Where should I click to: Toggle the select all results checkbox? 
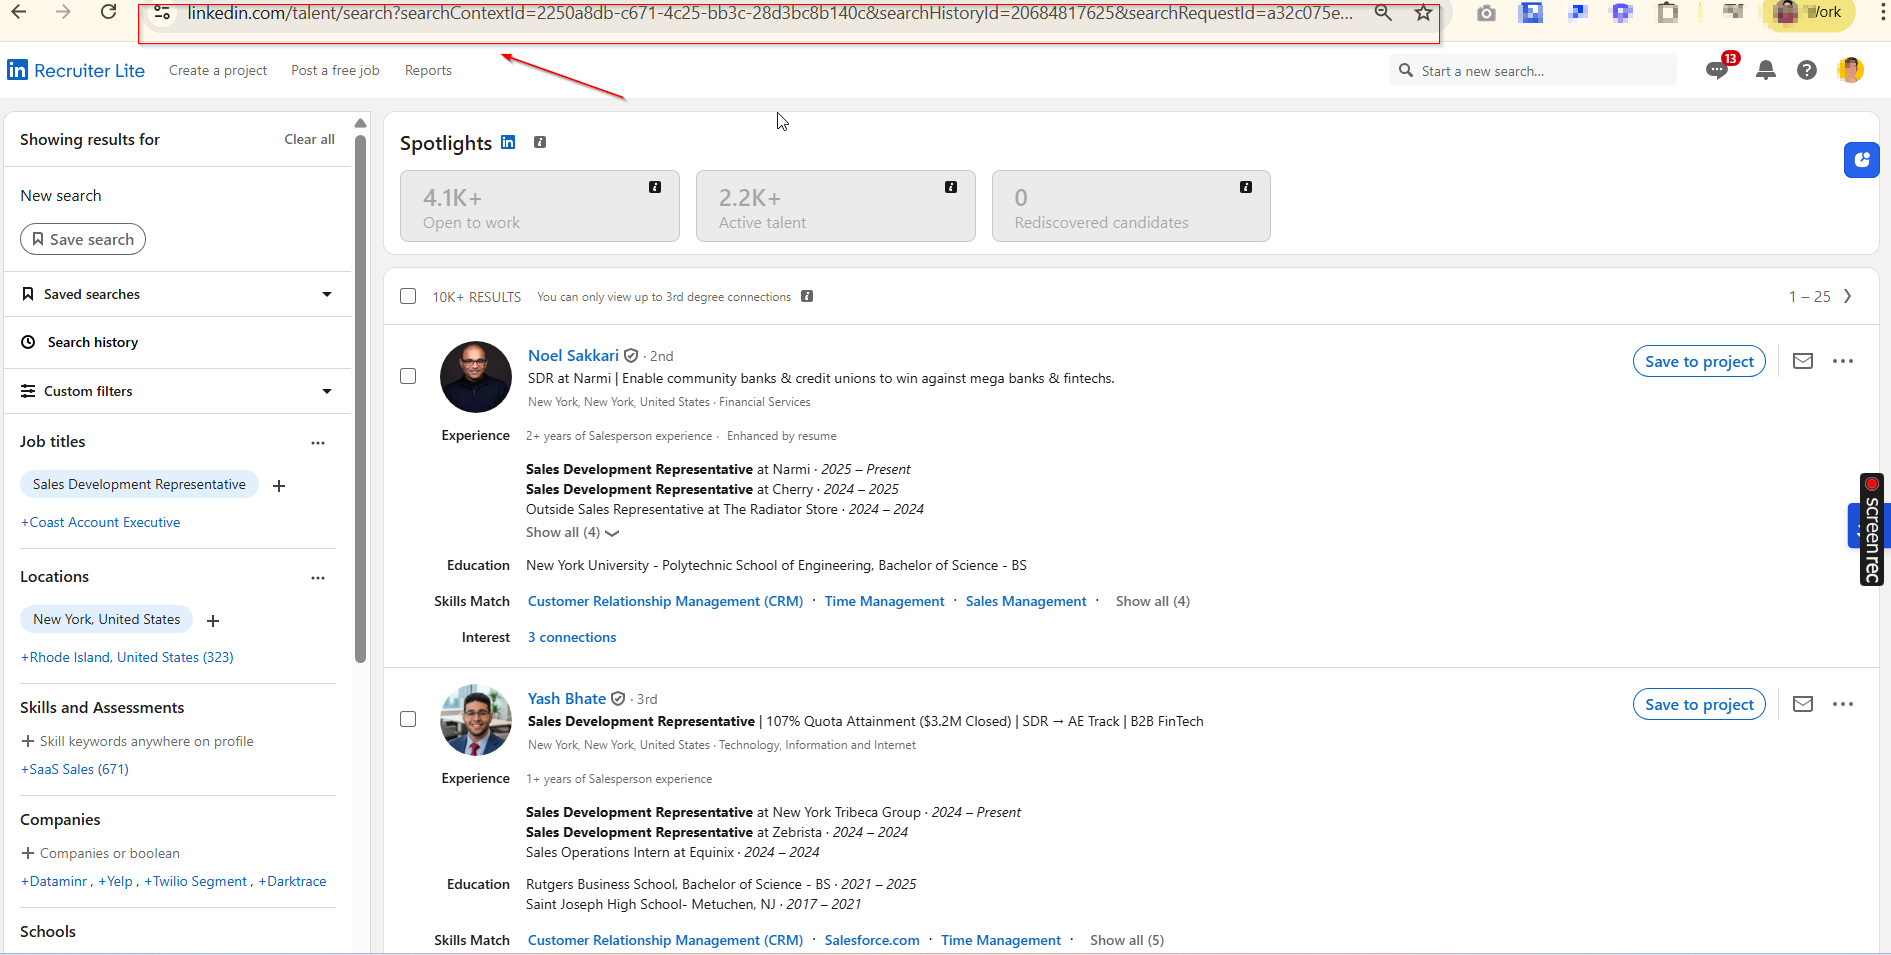408,296
